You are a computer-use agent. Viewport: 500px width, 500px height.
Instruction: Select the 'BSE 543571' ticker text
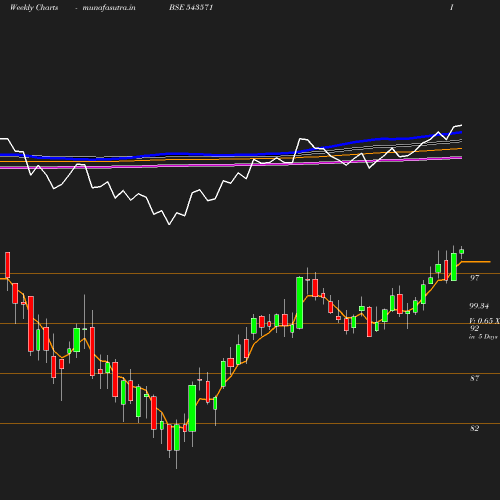coord(191,8)
